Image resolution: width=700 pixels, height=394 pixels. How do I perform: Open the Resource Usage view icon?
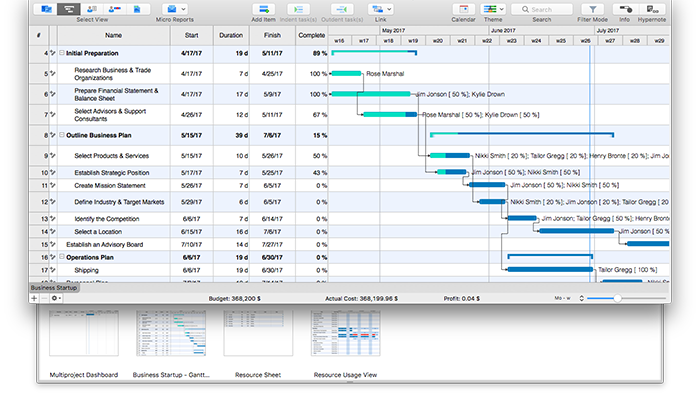114,9
